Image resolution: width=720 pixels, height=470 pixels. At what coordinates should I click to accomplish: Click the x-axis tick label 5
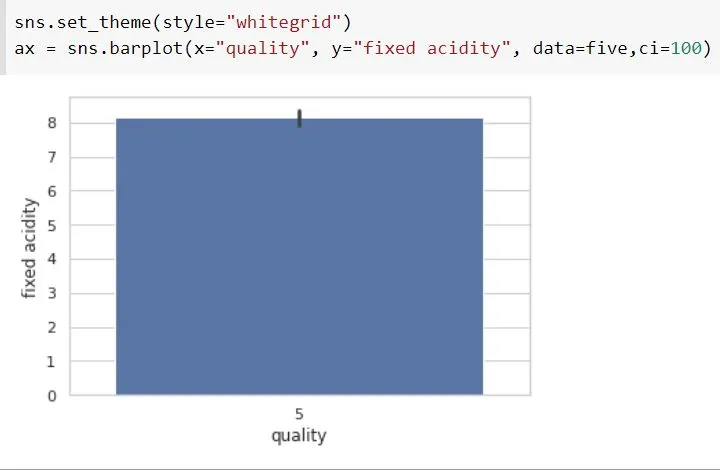pos(299,414)
